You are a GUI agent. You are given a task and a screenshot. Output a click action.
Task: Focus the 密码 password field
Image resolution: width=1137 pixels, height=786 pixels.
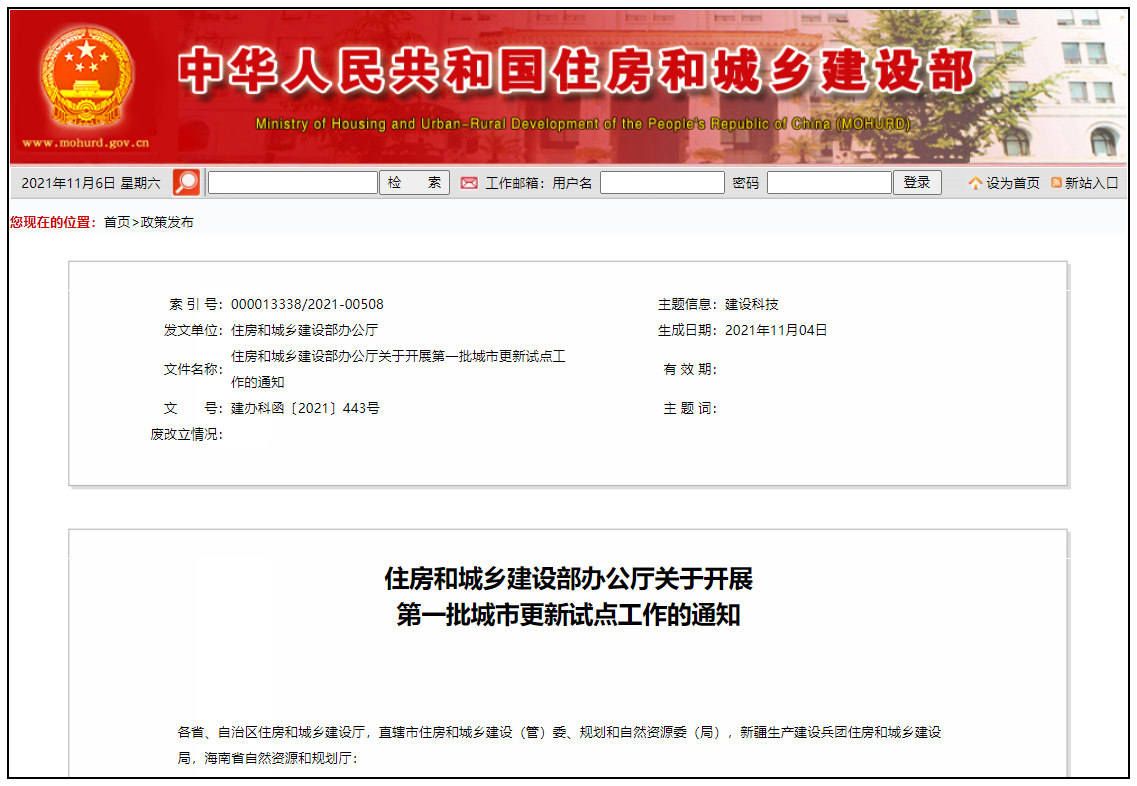click(x=829, y=182)
